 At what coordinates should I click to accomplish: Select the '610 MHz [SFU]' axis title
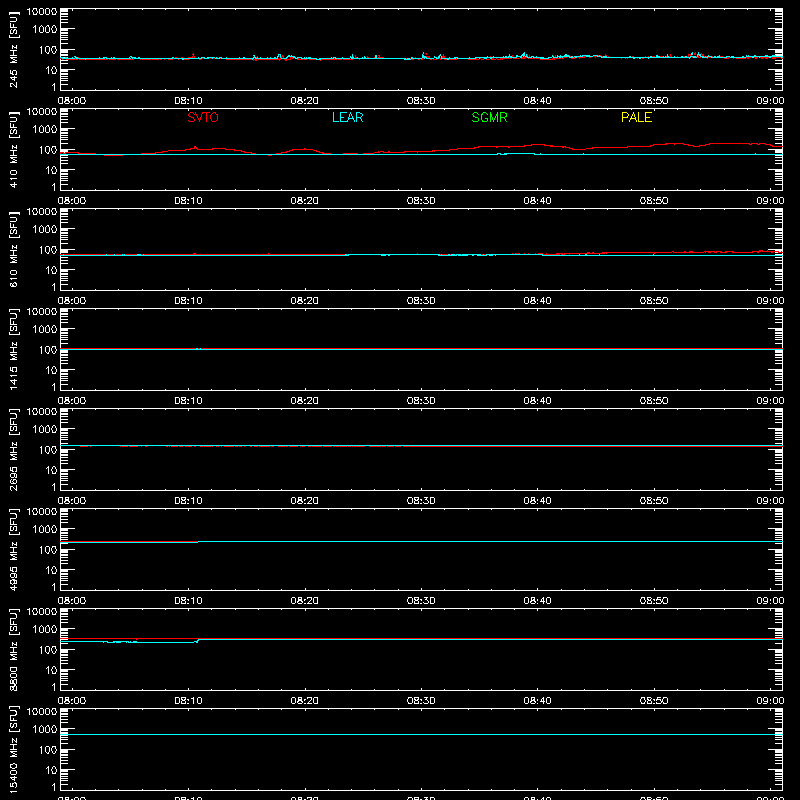click(x=14, y=249)
